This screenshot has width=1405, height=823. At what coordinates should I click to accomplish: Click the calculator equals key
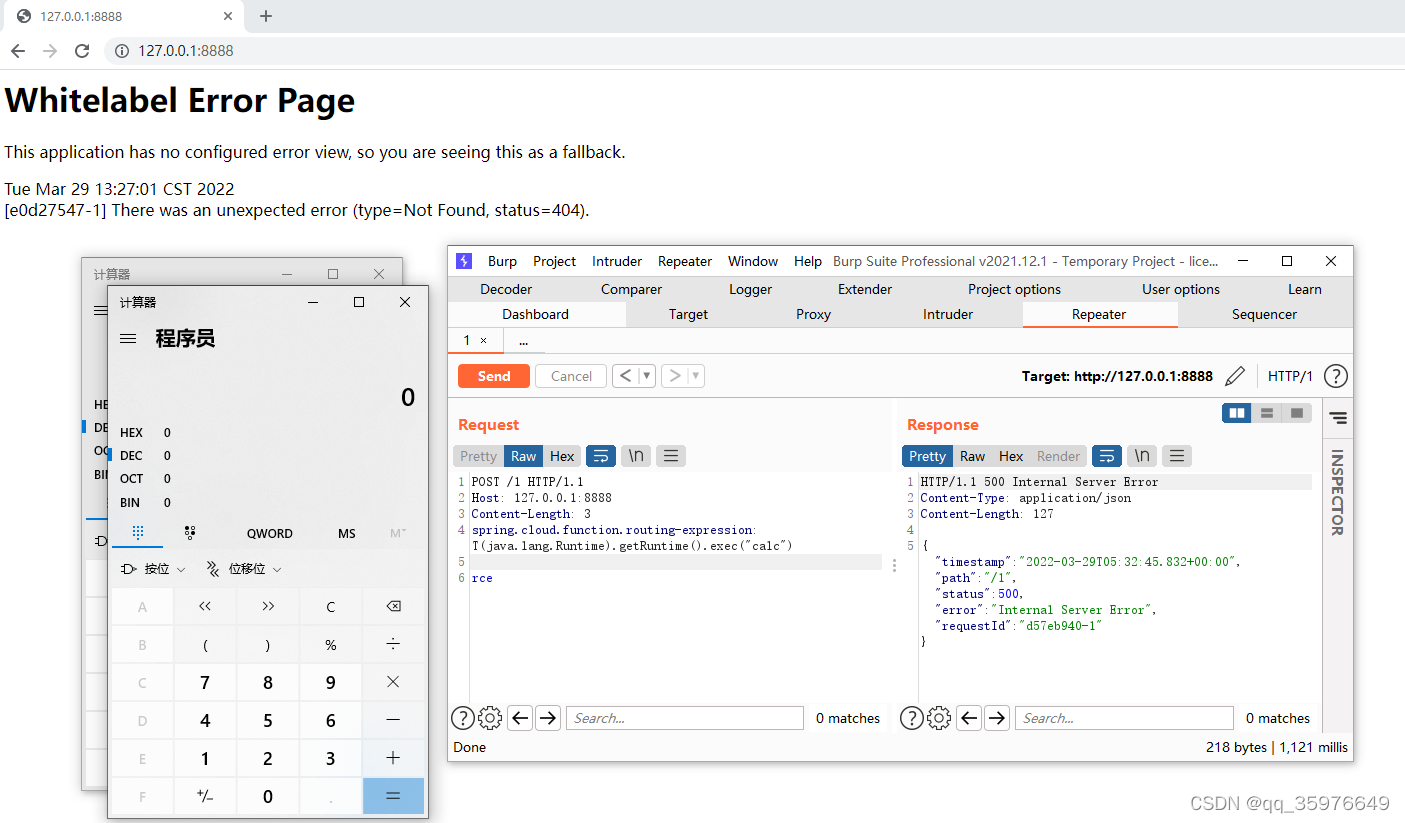point(393,797)
